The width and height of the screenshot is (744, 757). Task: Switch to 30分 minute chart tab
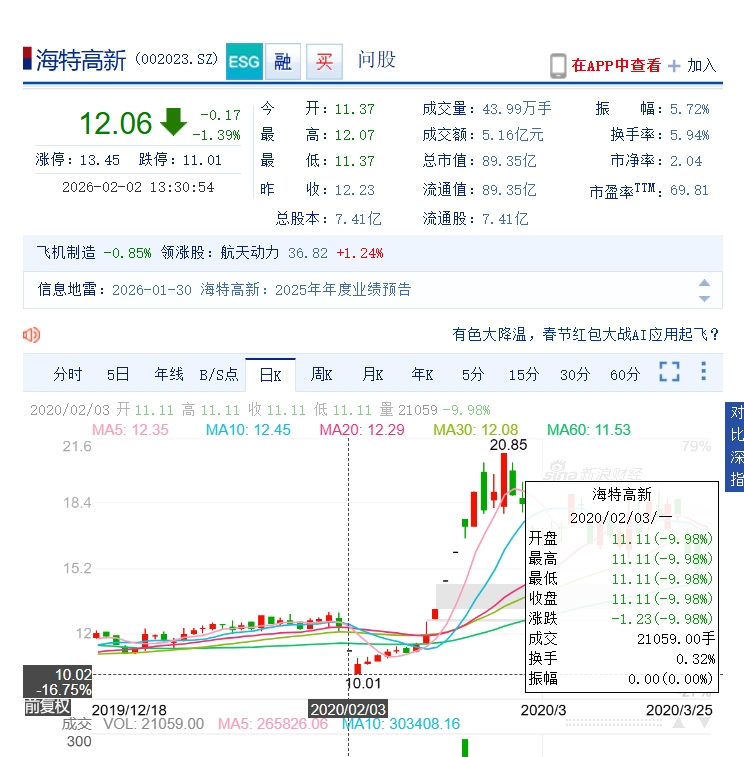click(575, 374)
